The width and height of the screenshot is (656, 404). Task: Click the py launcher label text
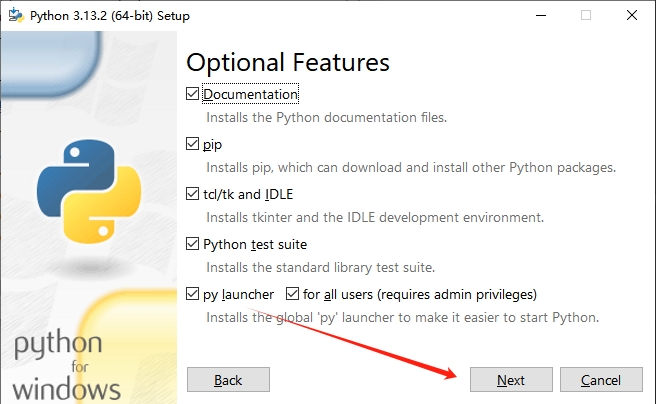click(238, 294)
